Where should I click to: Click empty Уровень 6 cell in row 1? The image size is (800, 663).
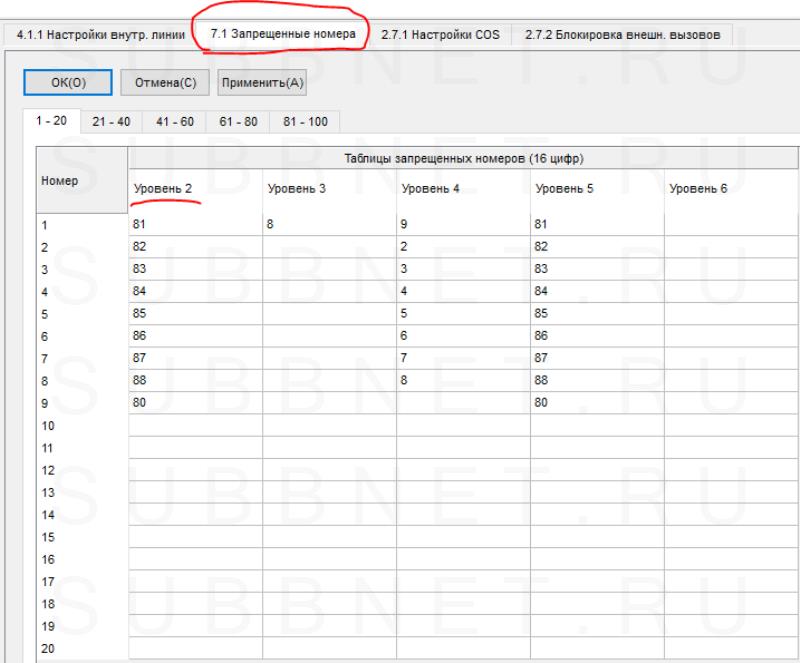tap(731, 225)
